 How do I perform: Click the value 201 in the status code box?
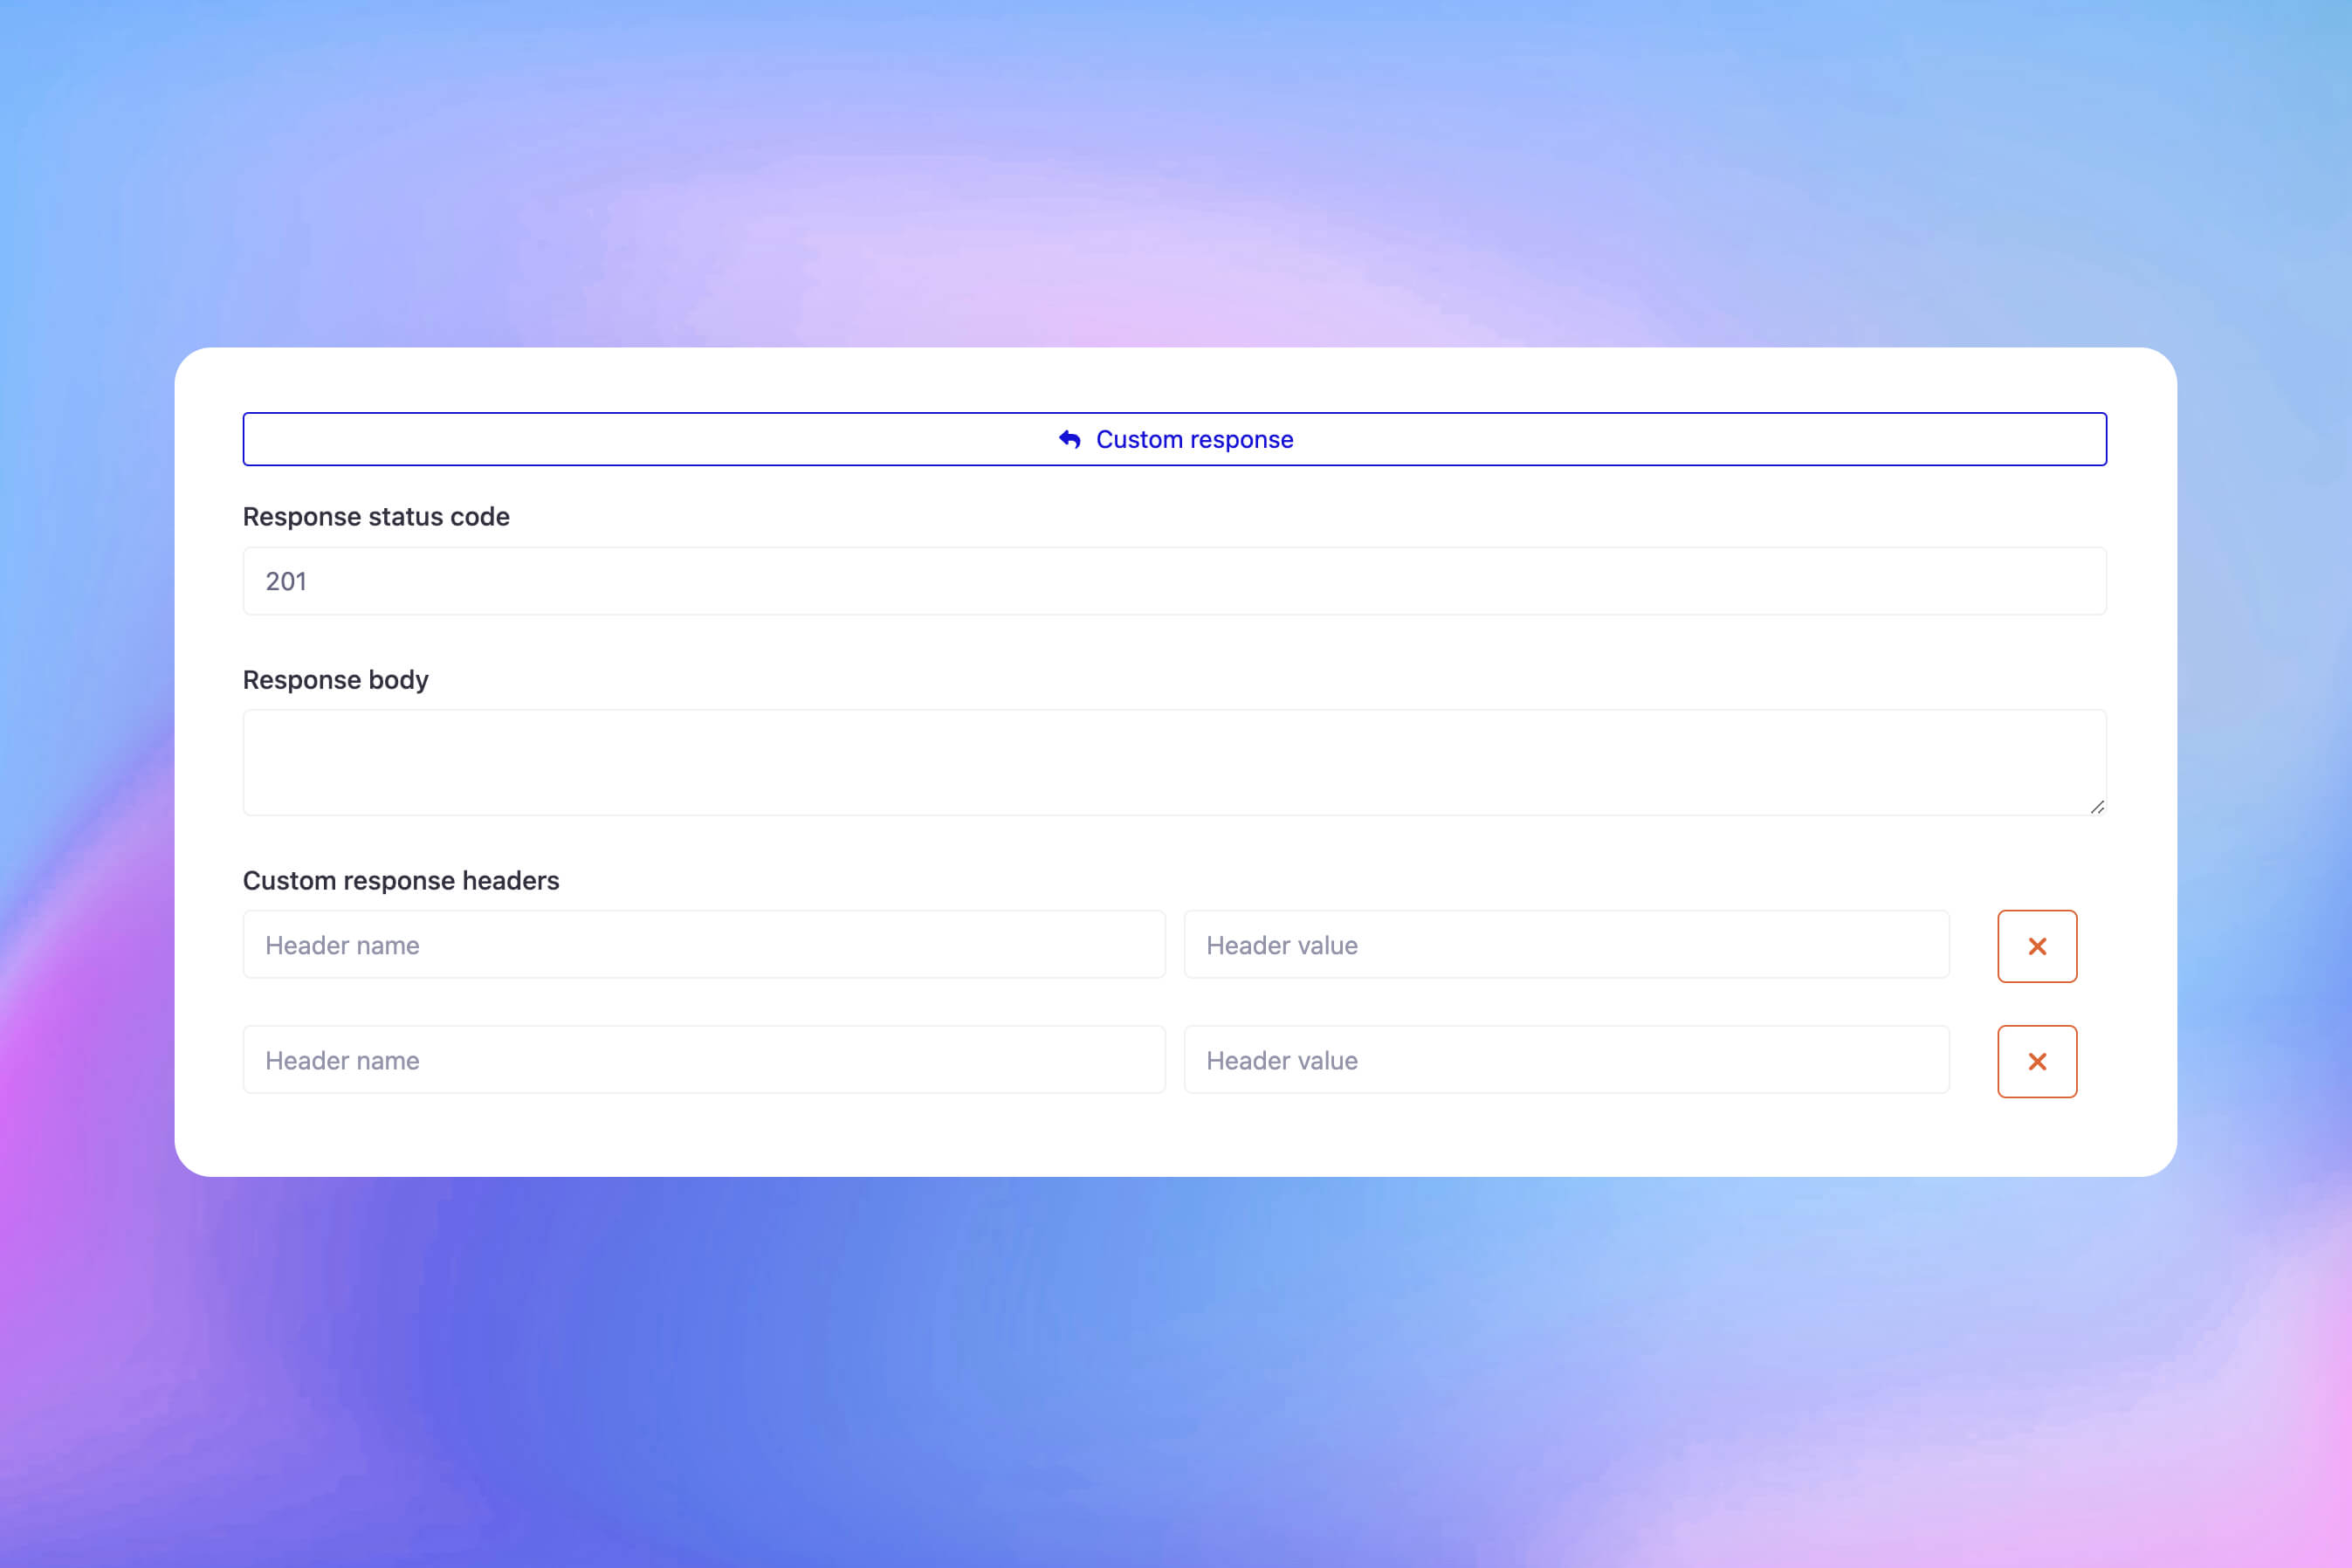point(286,580)
